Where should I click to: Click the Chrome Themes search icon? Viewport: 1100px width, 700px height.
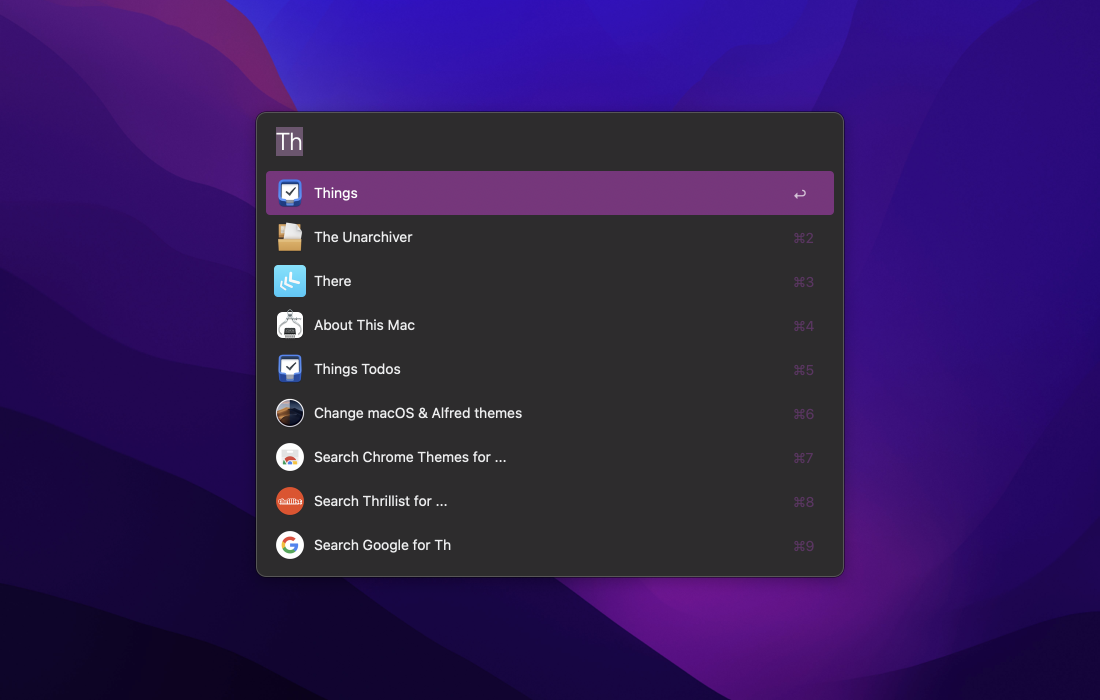pos(290,457)
